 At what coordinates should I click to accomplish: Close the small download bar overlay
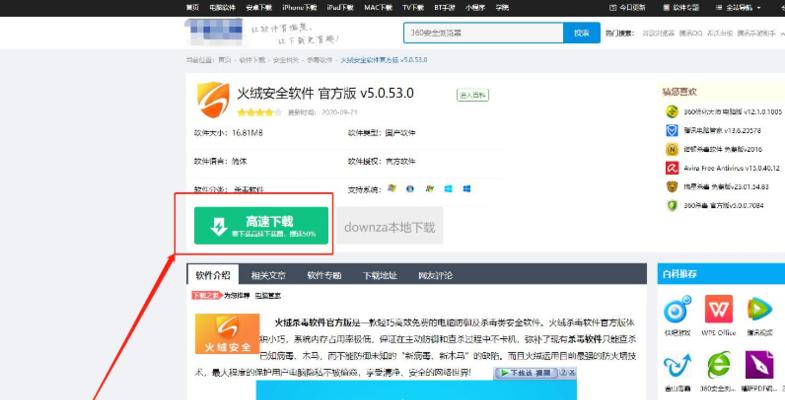coord(572,372)
